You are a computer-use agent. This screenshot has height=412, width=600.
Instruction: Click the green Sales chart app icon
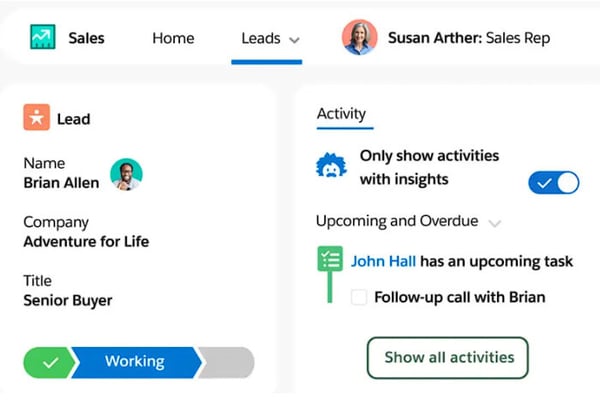40,39
